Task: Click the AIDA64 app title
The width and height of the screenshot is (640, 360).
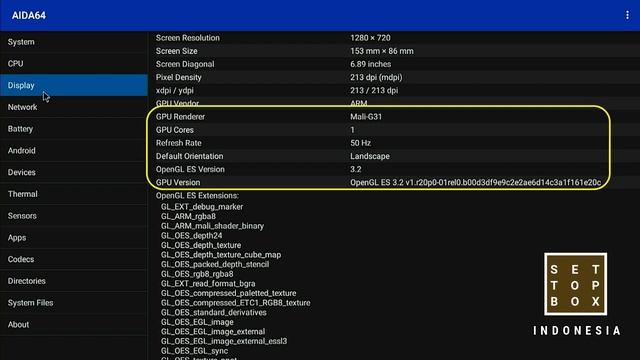Action: pos(29,16)
